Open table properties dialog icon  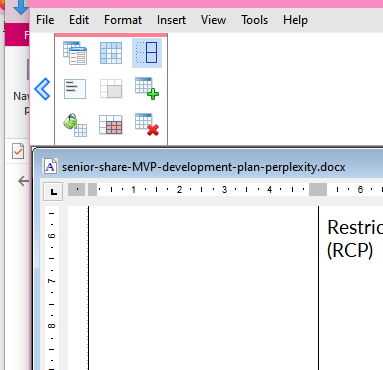tap(75, 53)
